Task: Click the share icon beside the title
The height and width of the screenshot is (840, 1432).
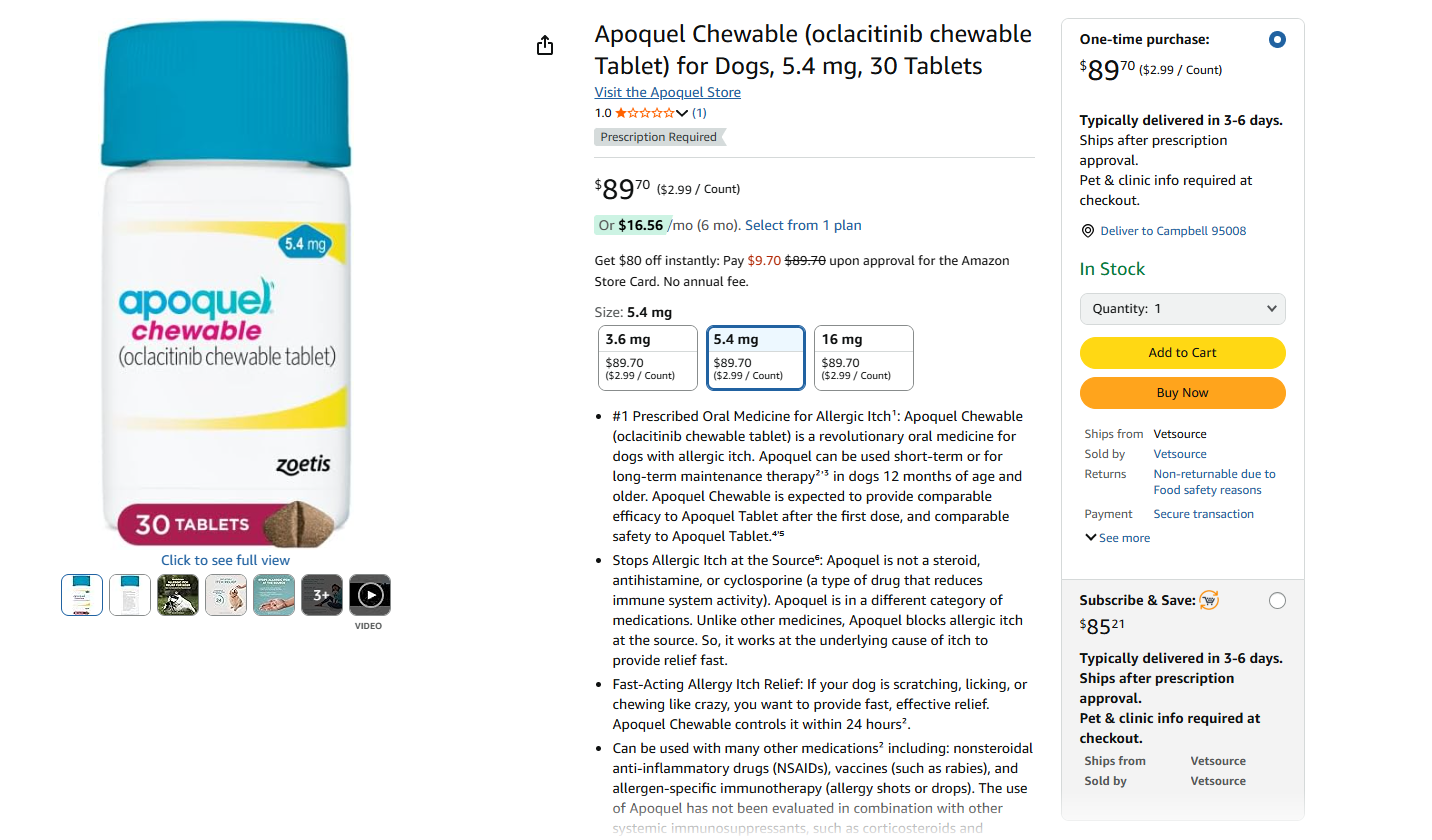Action: [545, 46]
